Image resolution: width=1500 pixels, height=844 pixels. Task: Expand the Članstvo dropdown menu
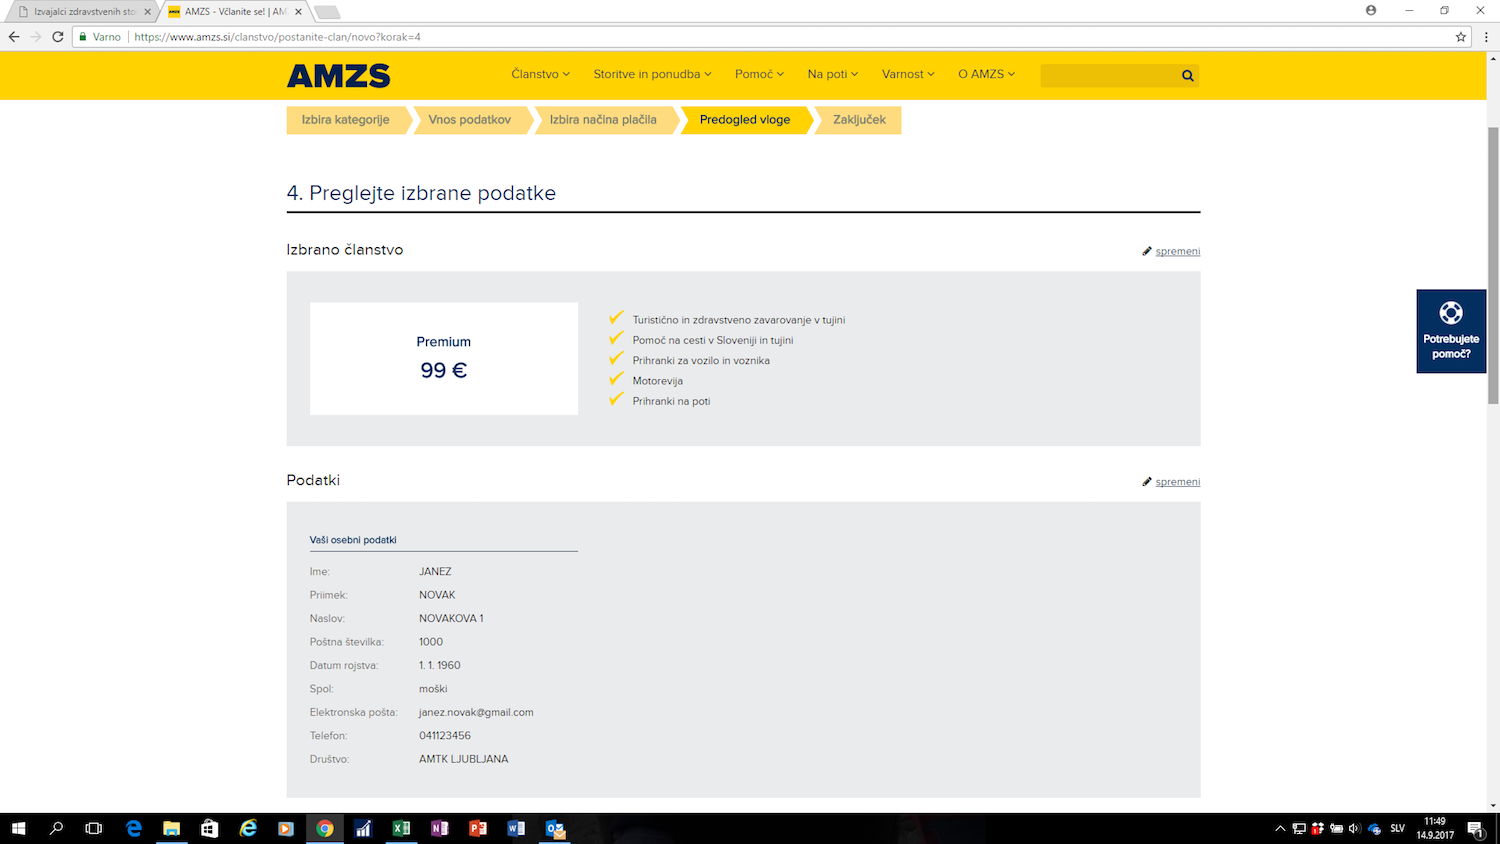pyautogui.click(x=540, y=74)
